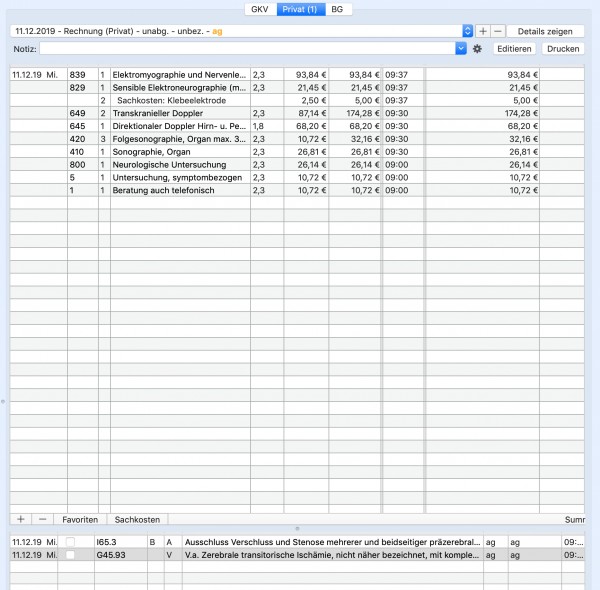Click diagnosis code G45.93
This screenshot has width=600, height=590.
coord(111,555)
